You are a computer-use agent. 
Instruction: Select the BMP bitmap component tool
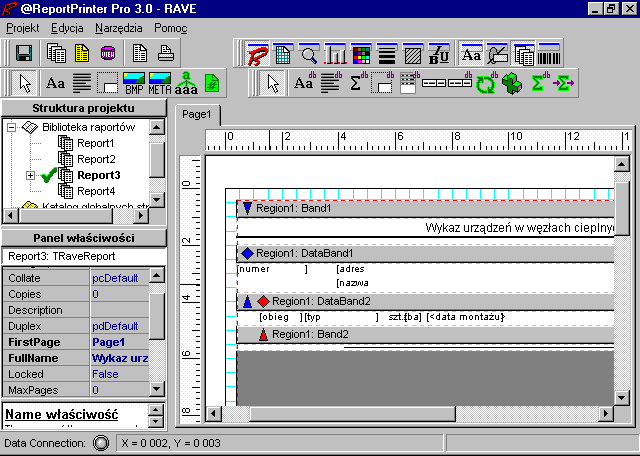coord(132,83)
